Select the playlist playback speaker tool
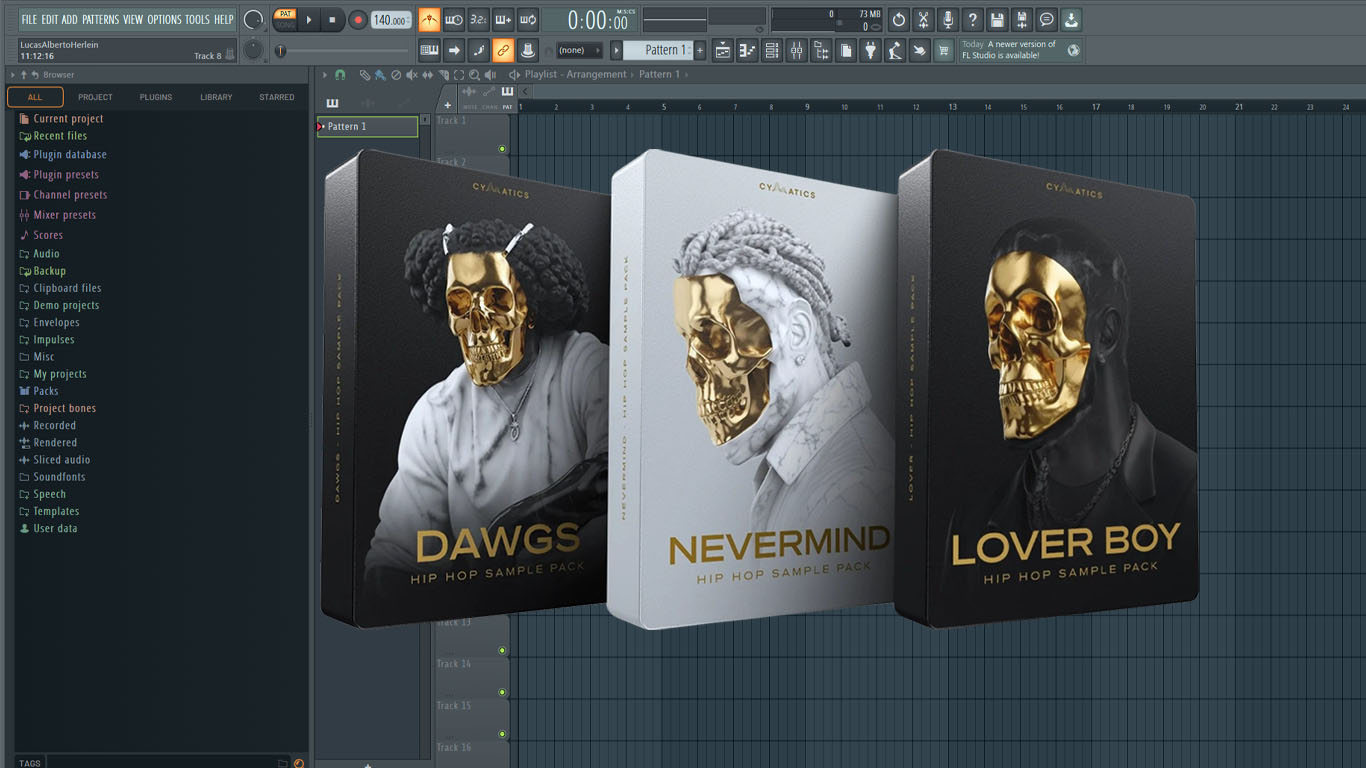This screenshot has width=1366, height=768. (x=490, y=74)
